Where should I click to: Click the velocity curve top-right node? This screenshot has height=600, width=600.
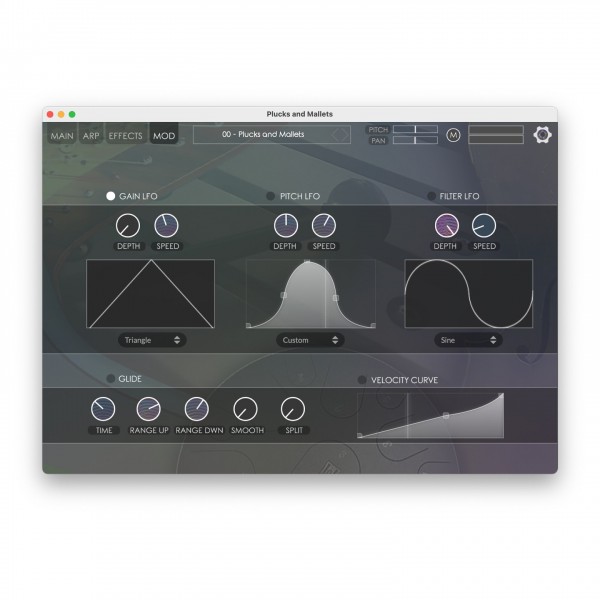501,396
